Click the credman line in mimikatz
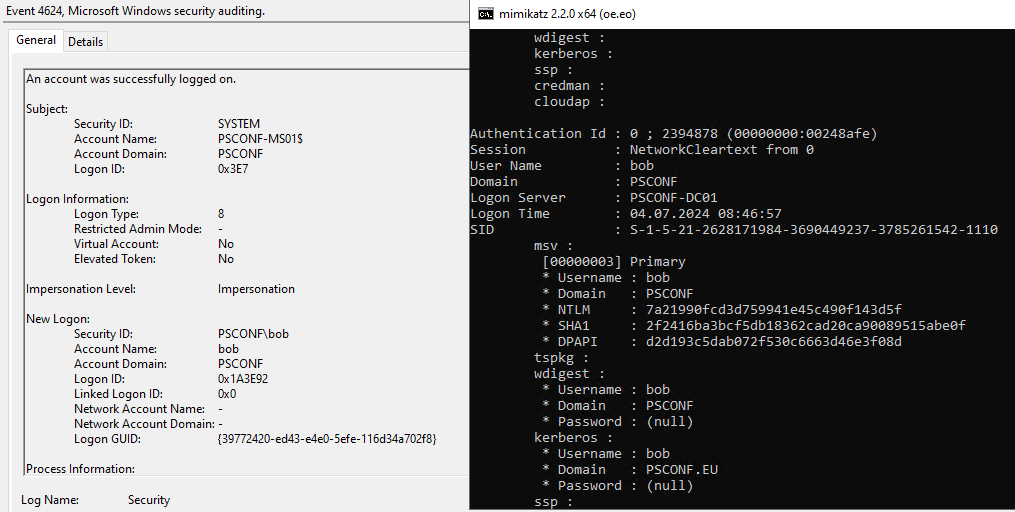 coord(569,85)
